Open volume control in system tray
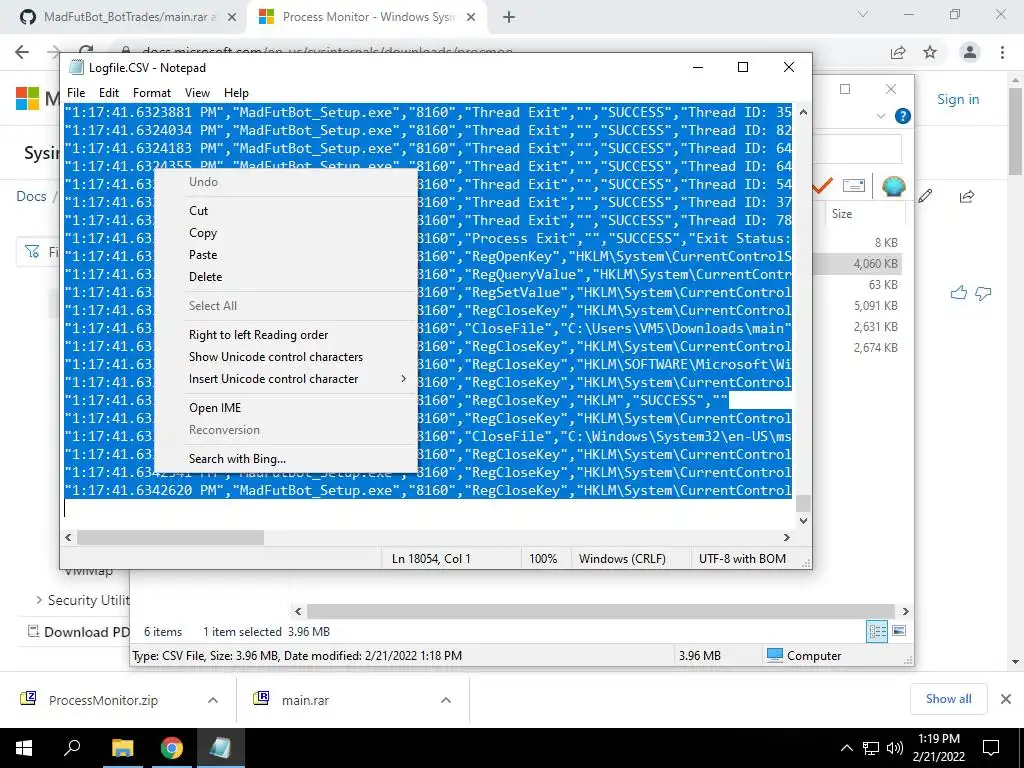 coord(895,748)
